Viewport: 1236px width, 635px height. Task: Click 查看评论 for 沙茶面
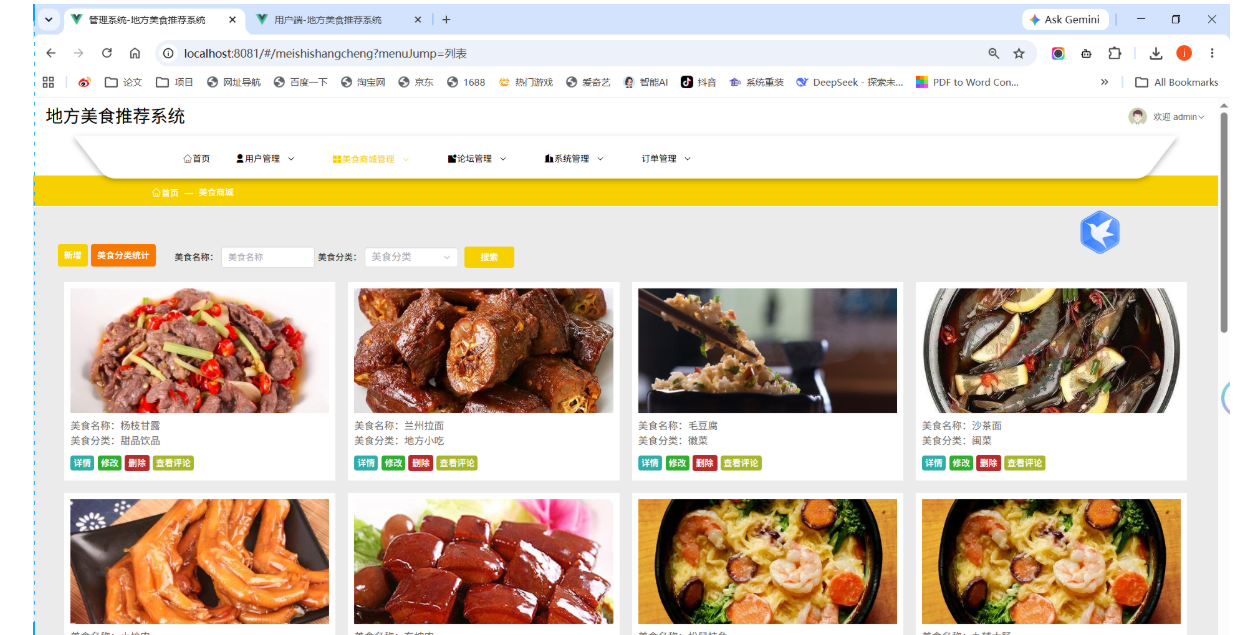1025,463
